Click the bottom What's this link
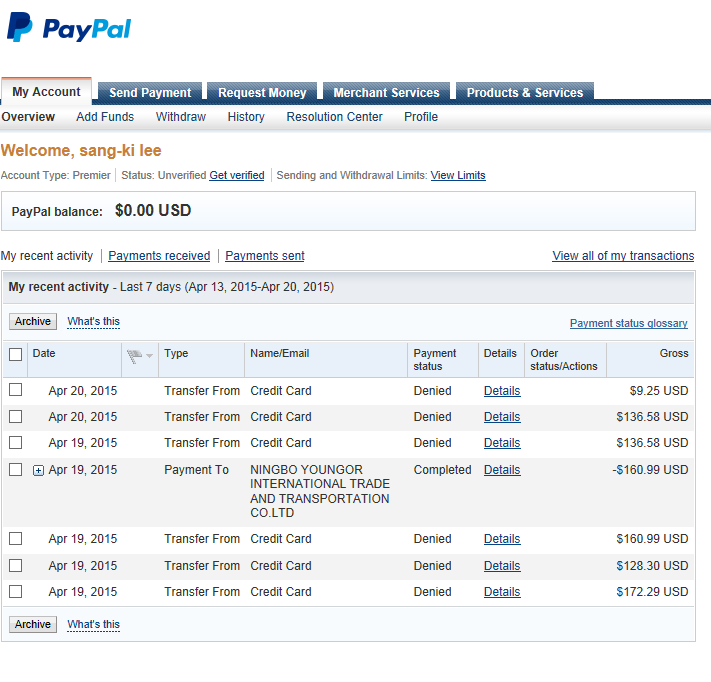 coord(93,624)
